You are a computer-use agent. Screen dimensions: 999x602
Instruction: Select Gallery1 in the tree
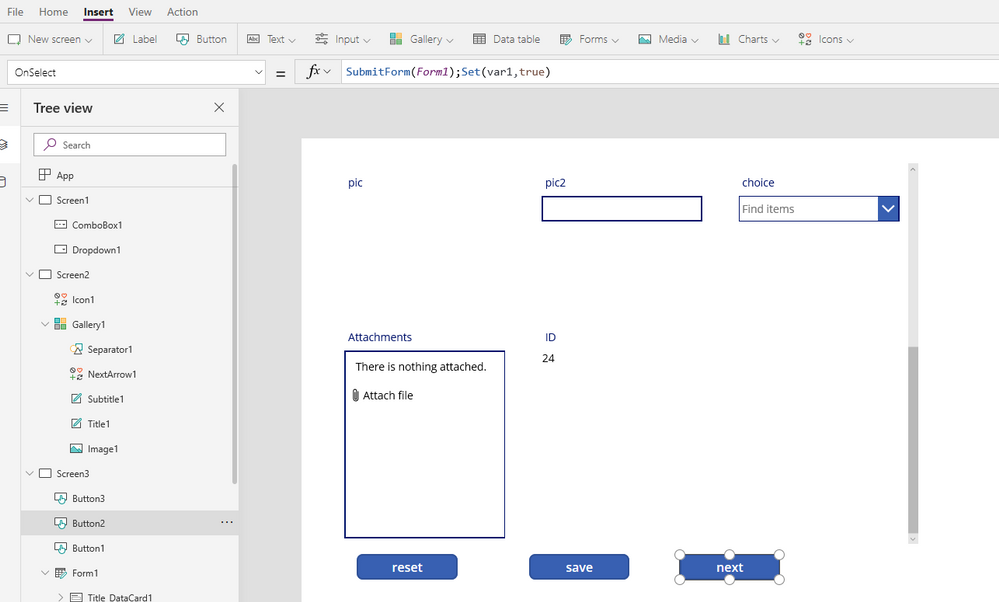89,324
